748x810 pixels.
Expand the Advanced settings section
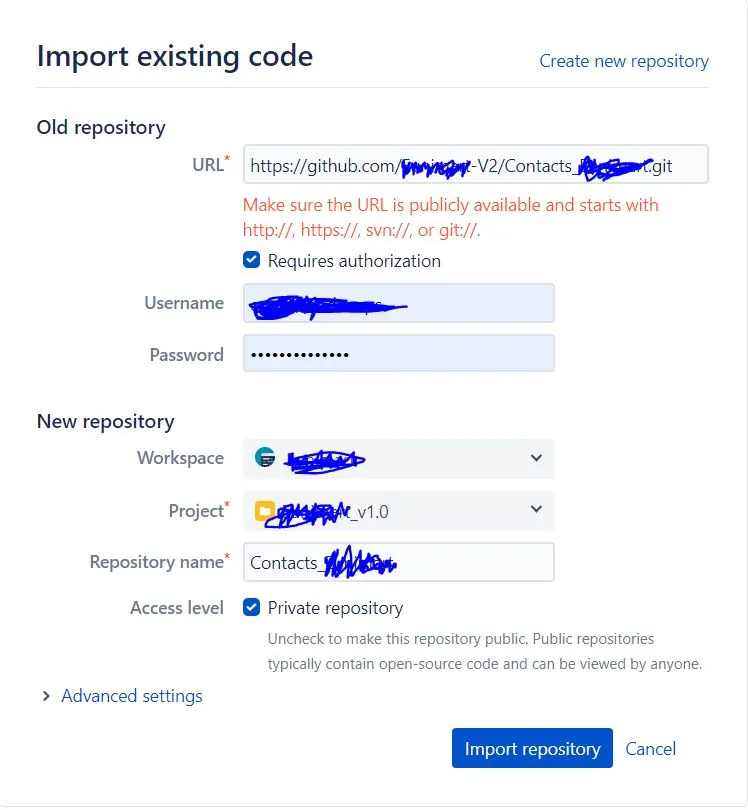(x=131, y=696)
